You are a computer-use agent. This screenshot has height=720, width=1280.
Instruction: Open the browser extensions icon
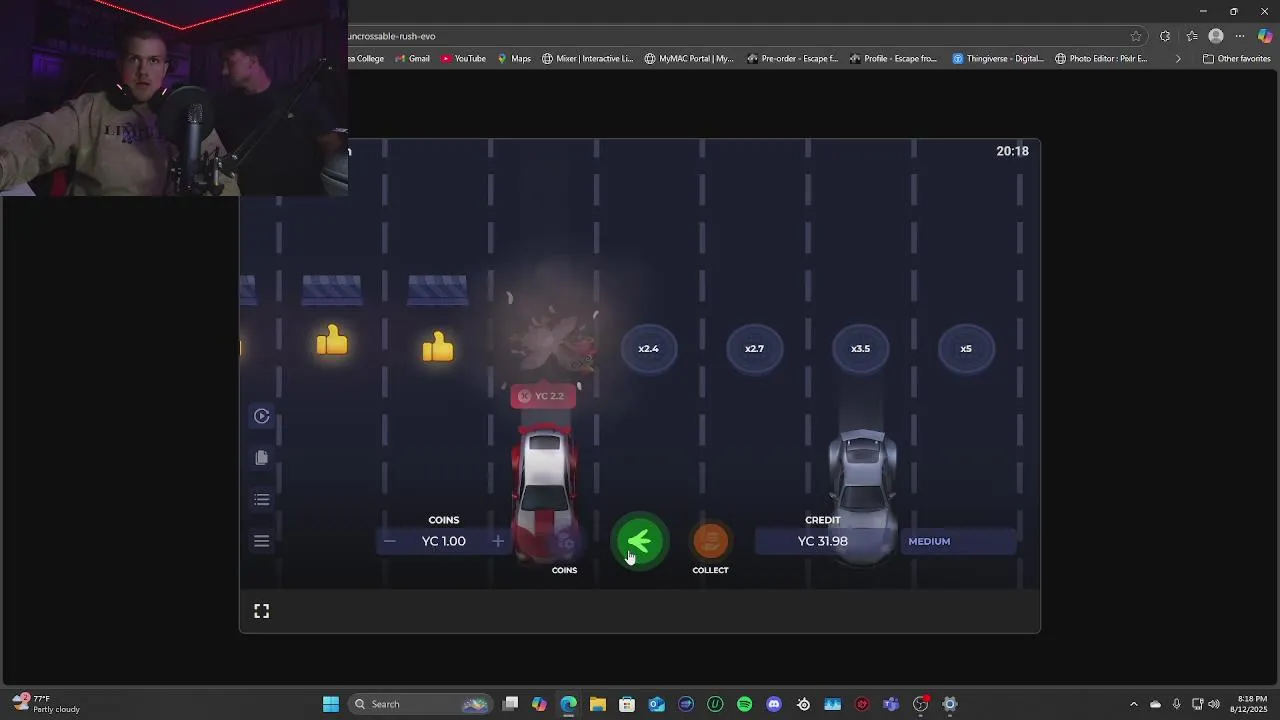coord(1165,36)
